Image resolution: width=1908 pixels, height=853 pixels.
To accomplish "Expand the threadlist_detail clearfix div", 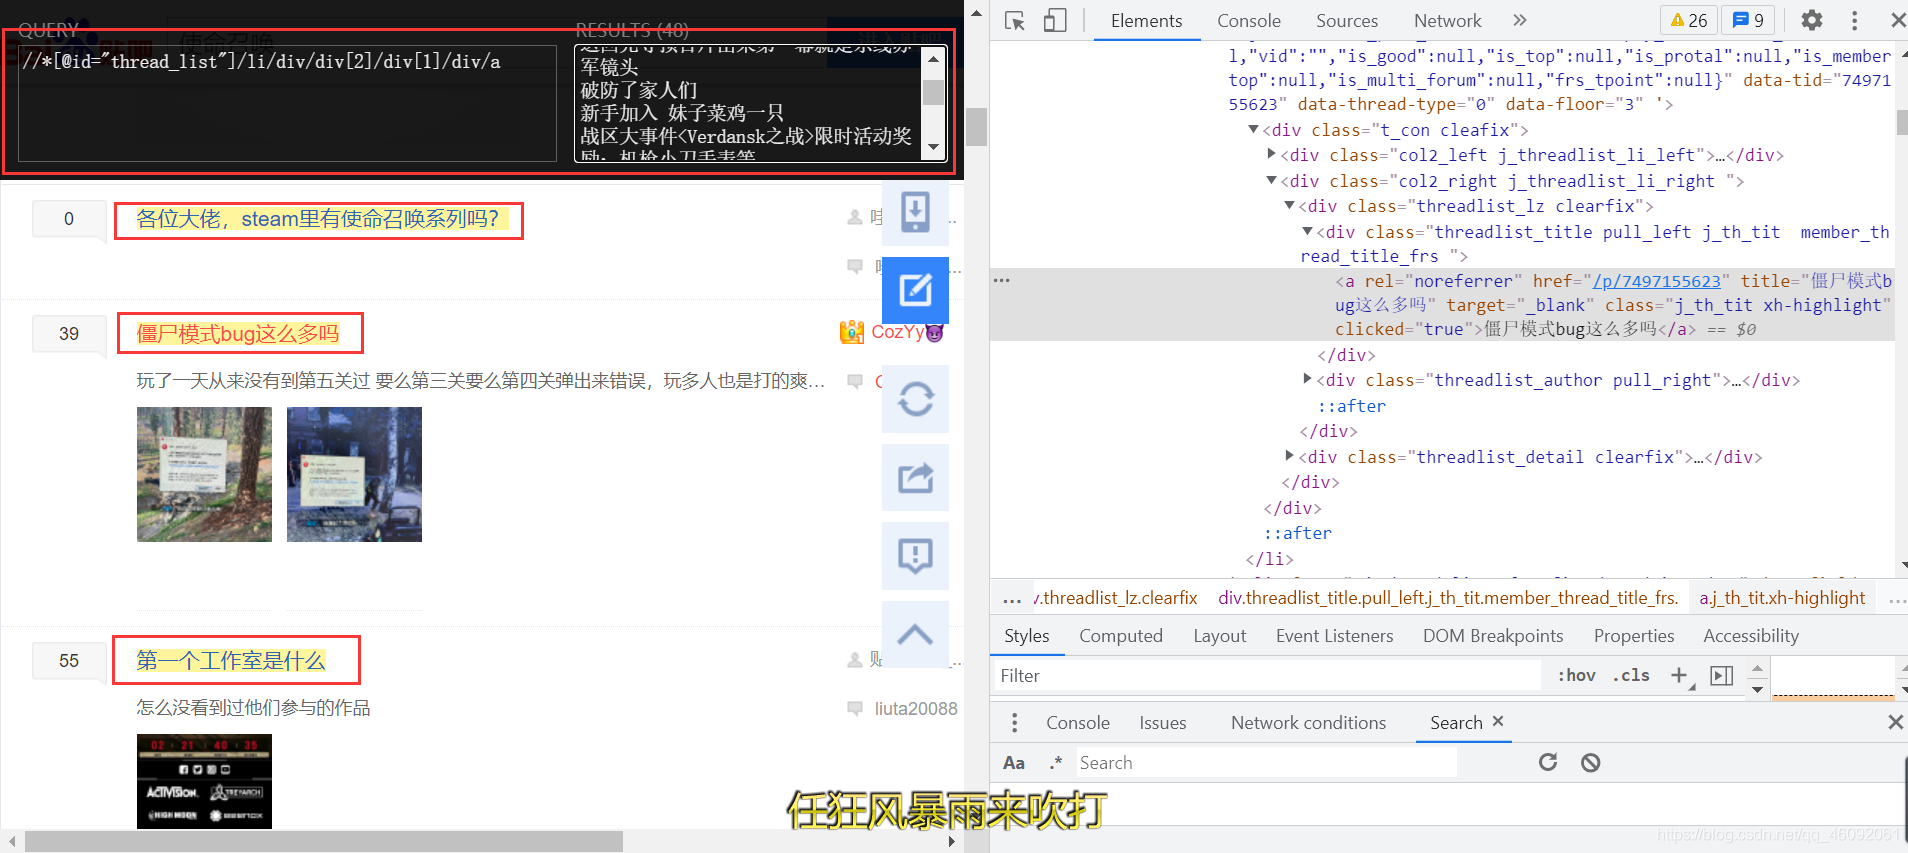I will click(1289, 456).
